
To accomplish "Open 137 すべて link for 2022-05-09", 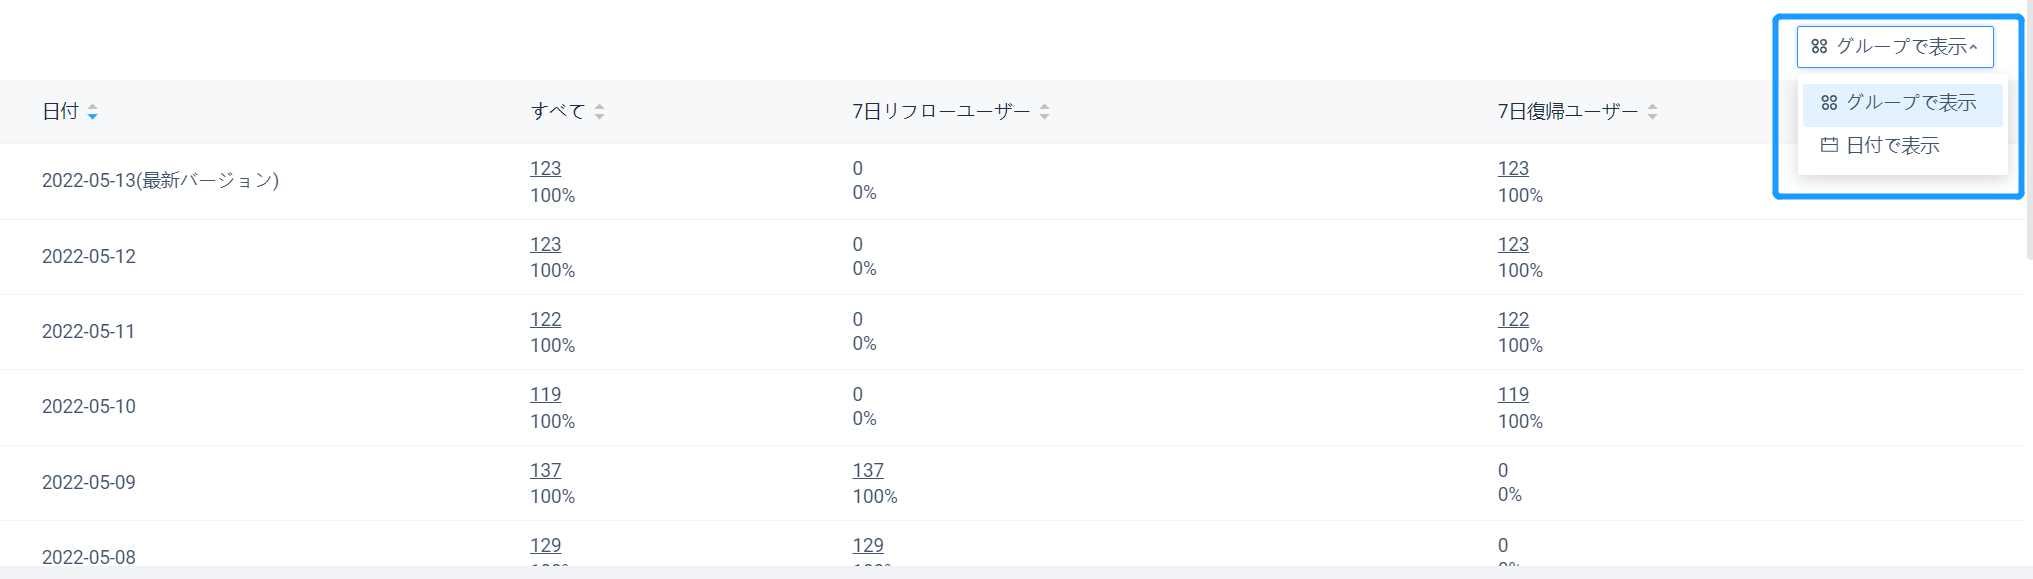I will [x=545, y=471].
